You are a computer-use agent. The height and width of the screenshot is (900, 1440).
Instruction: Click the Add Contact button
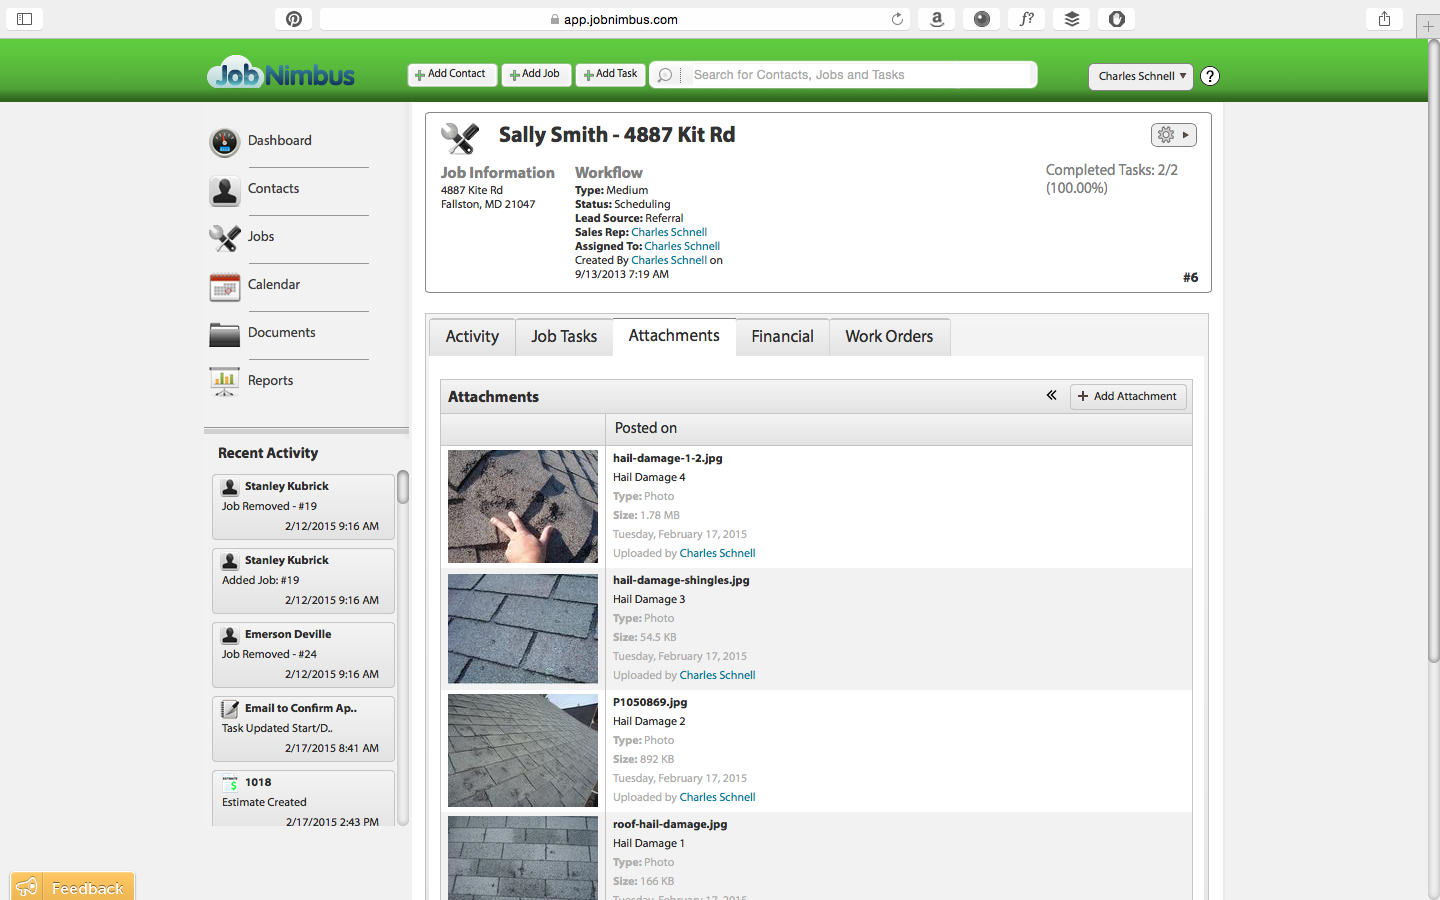coord(452,75)
